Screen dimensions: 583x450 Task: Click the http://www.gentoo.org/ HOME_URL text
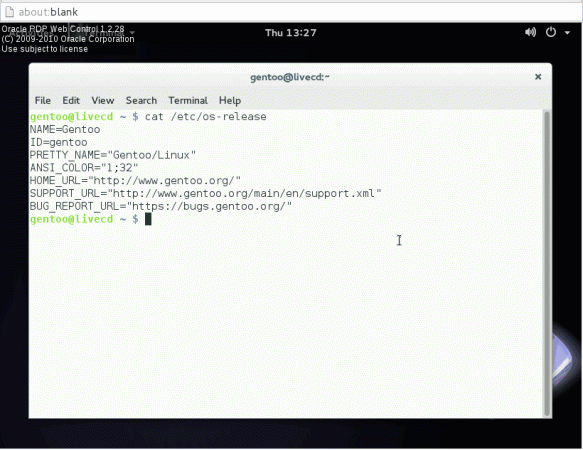(164, 181)
